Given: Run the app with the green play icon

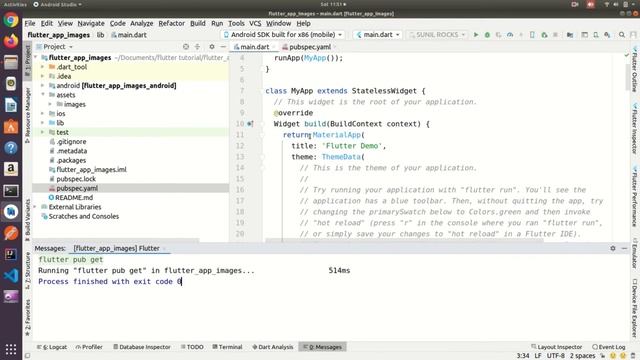Looking at the screenshot, I should click(x=476, y=35).
